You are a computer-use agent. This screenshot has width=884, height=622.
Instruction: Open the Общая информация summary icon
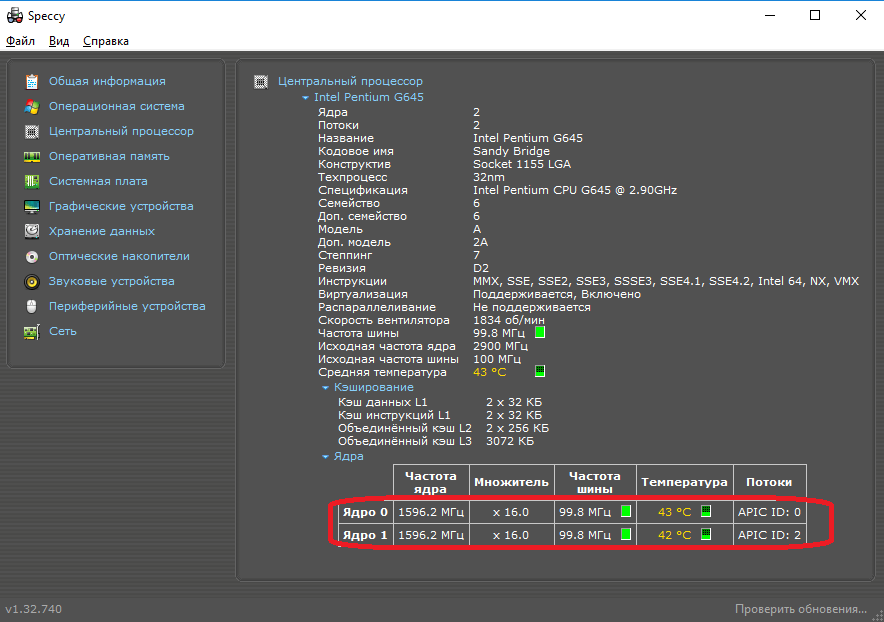point(32,81)
